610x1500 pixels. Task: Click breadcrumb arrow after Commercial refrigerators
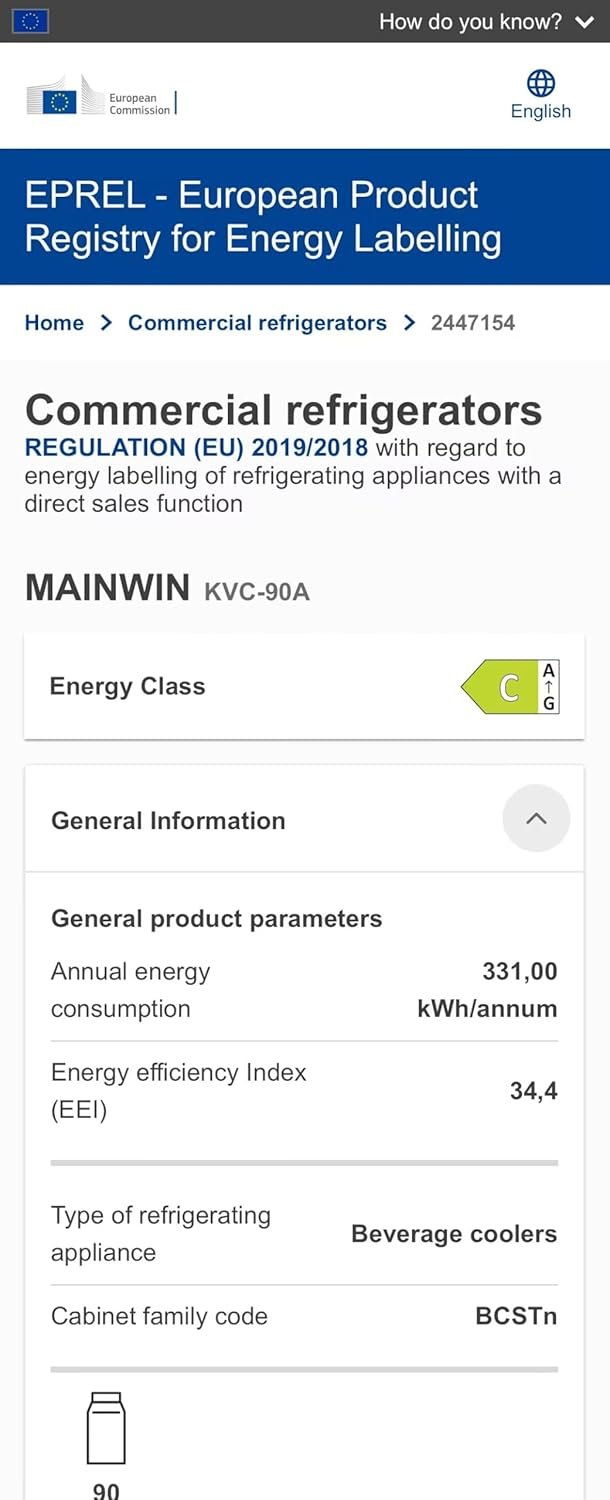coord(409,323)
